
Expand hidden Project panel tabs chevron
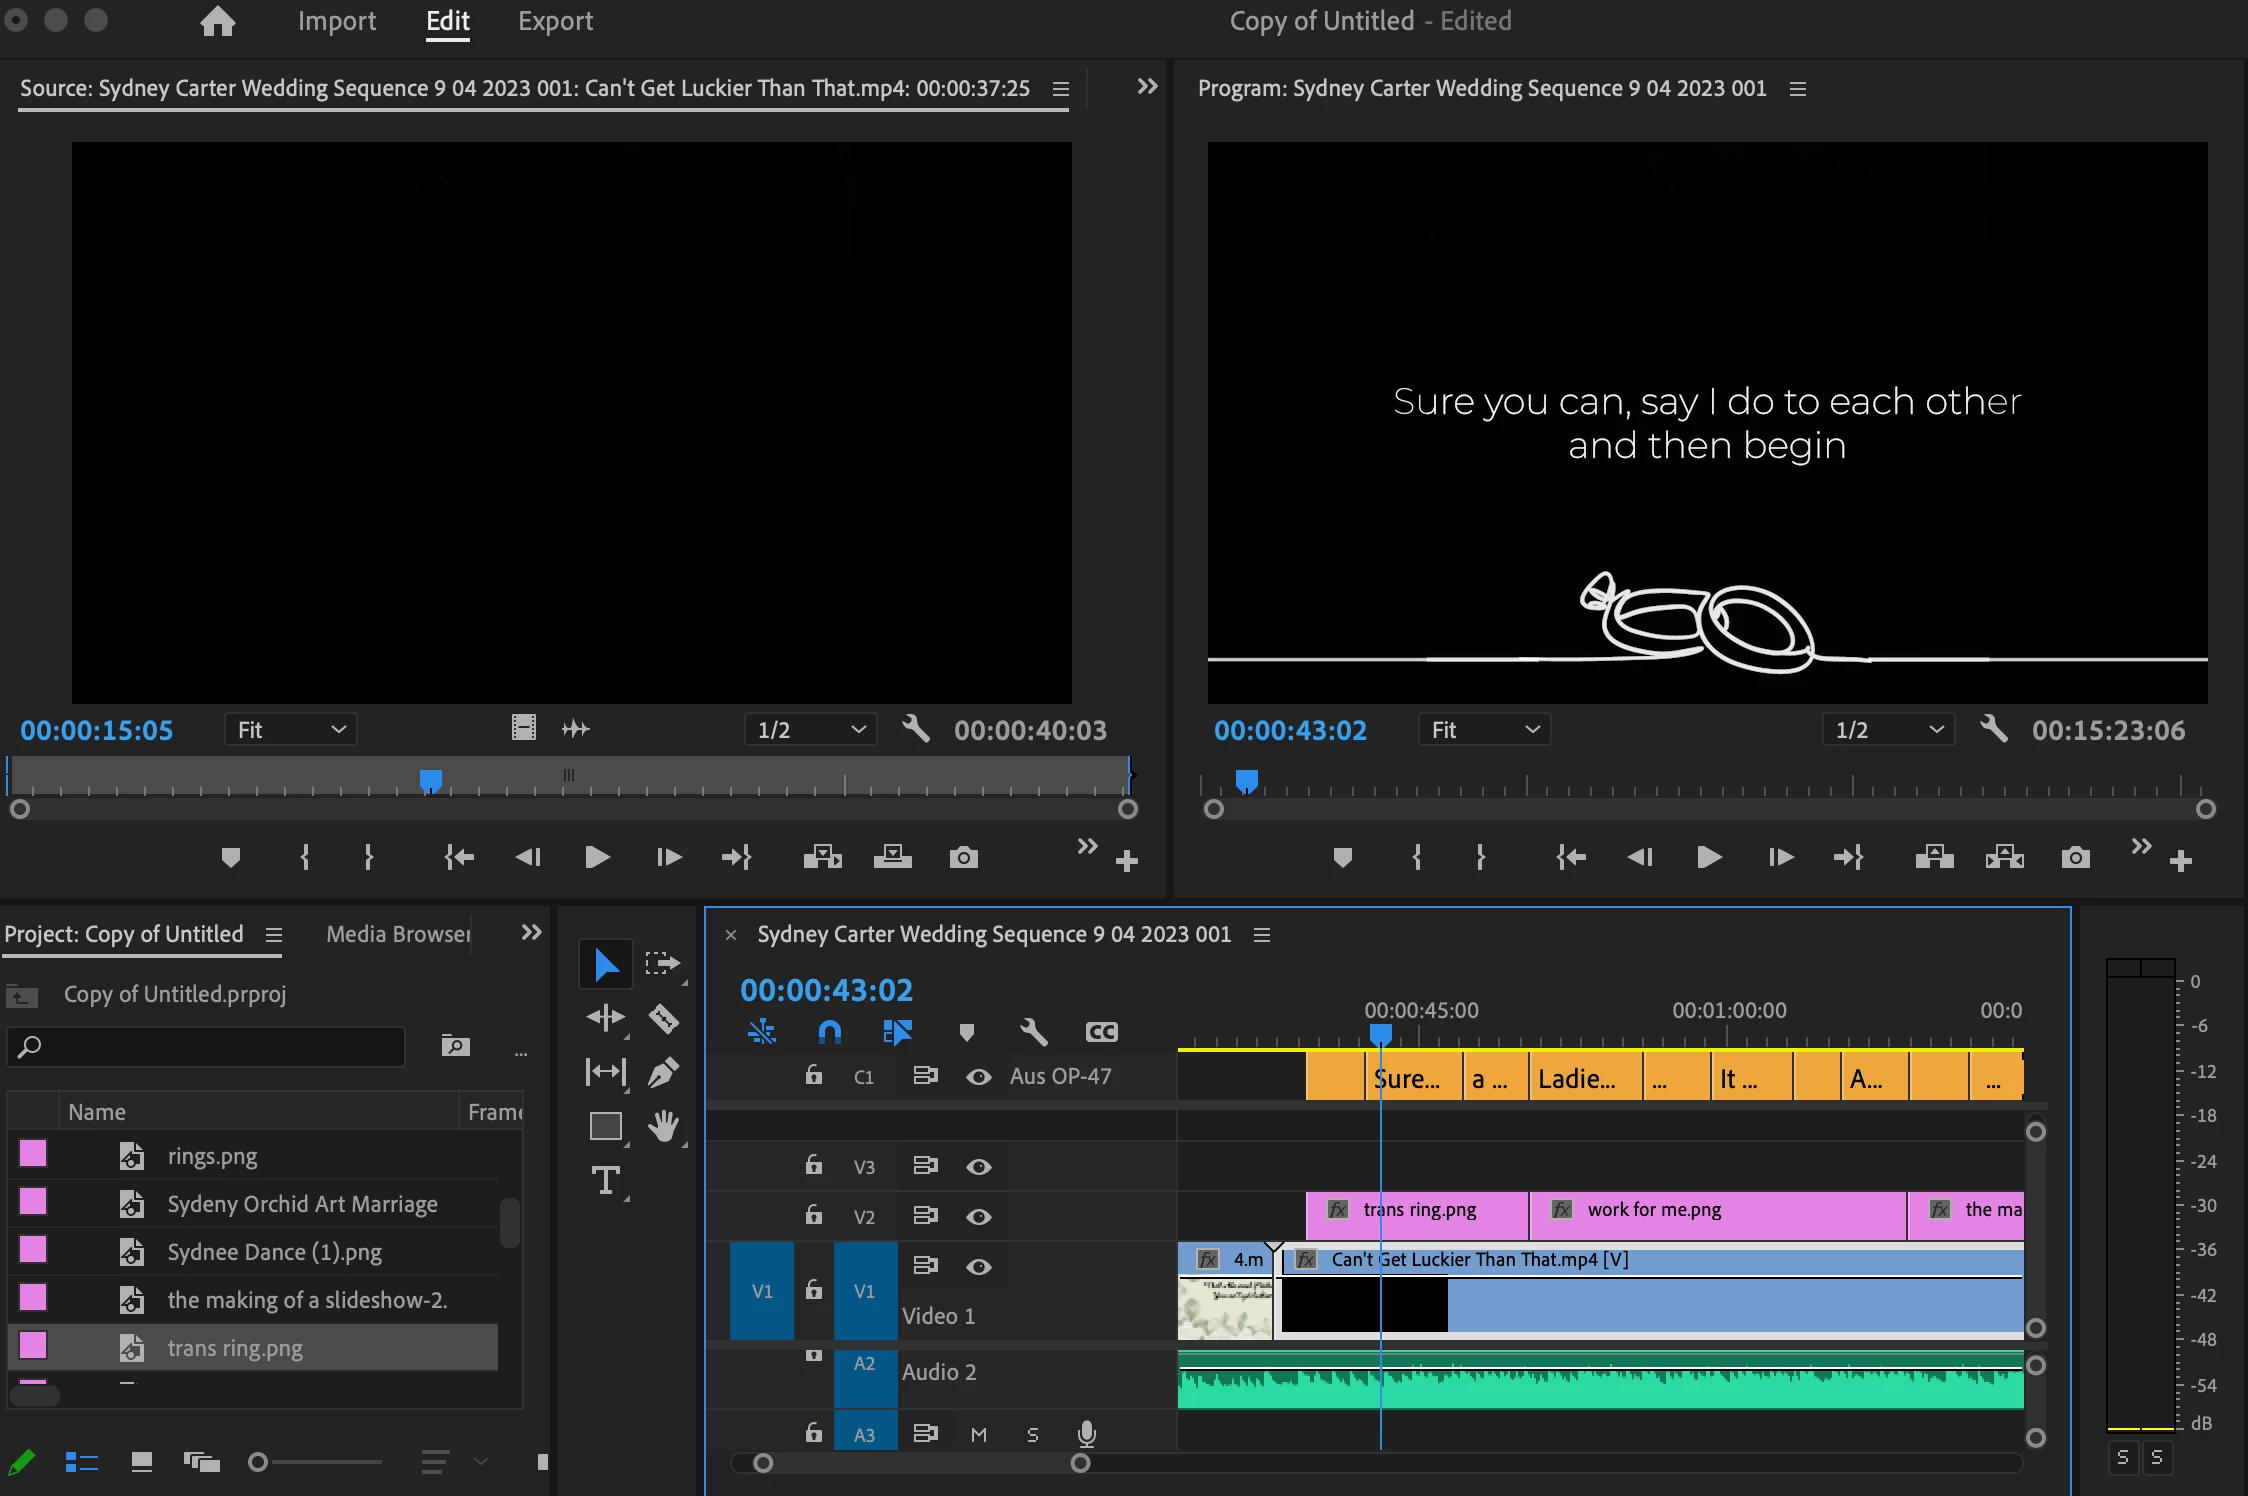[x=531, y=932]
